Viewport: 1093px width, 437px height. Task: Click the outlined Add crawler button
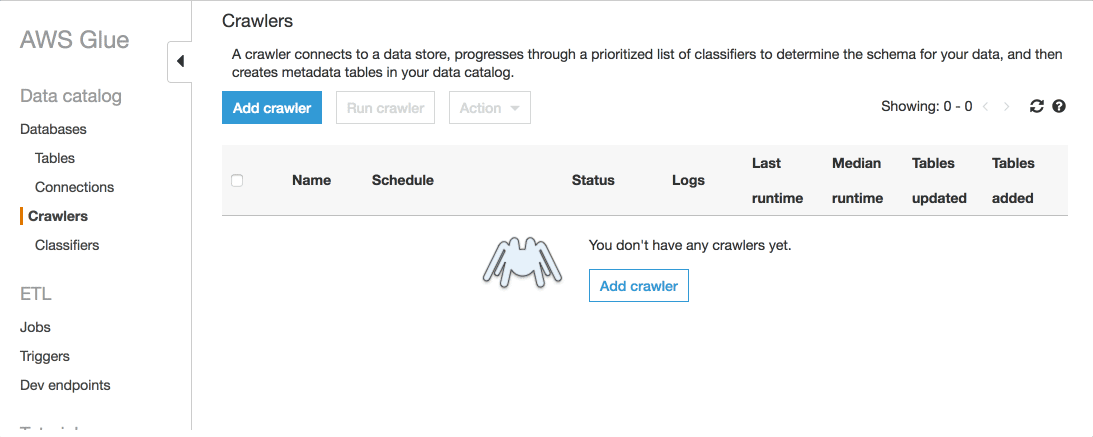point(638,286)
